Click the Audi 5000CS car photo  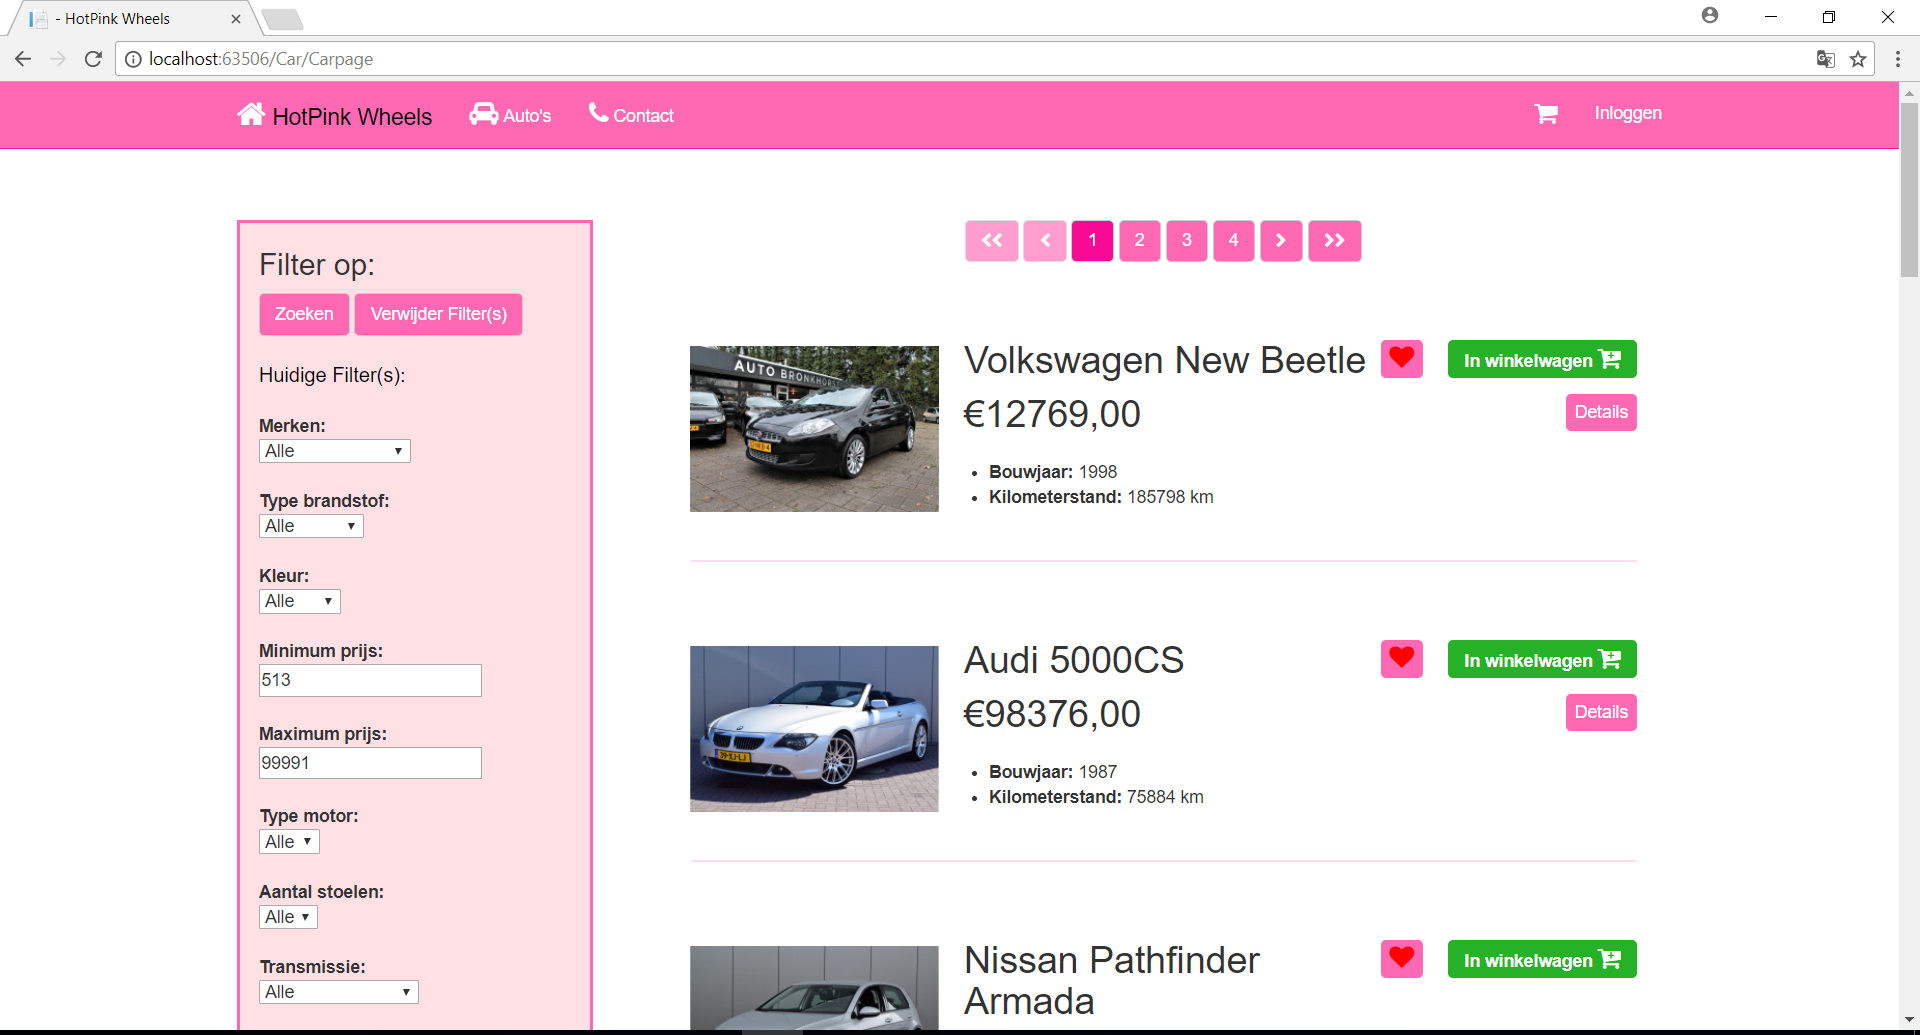pos(814,729)
